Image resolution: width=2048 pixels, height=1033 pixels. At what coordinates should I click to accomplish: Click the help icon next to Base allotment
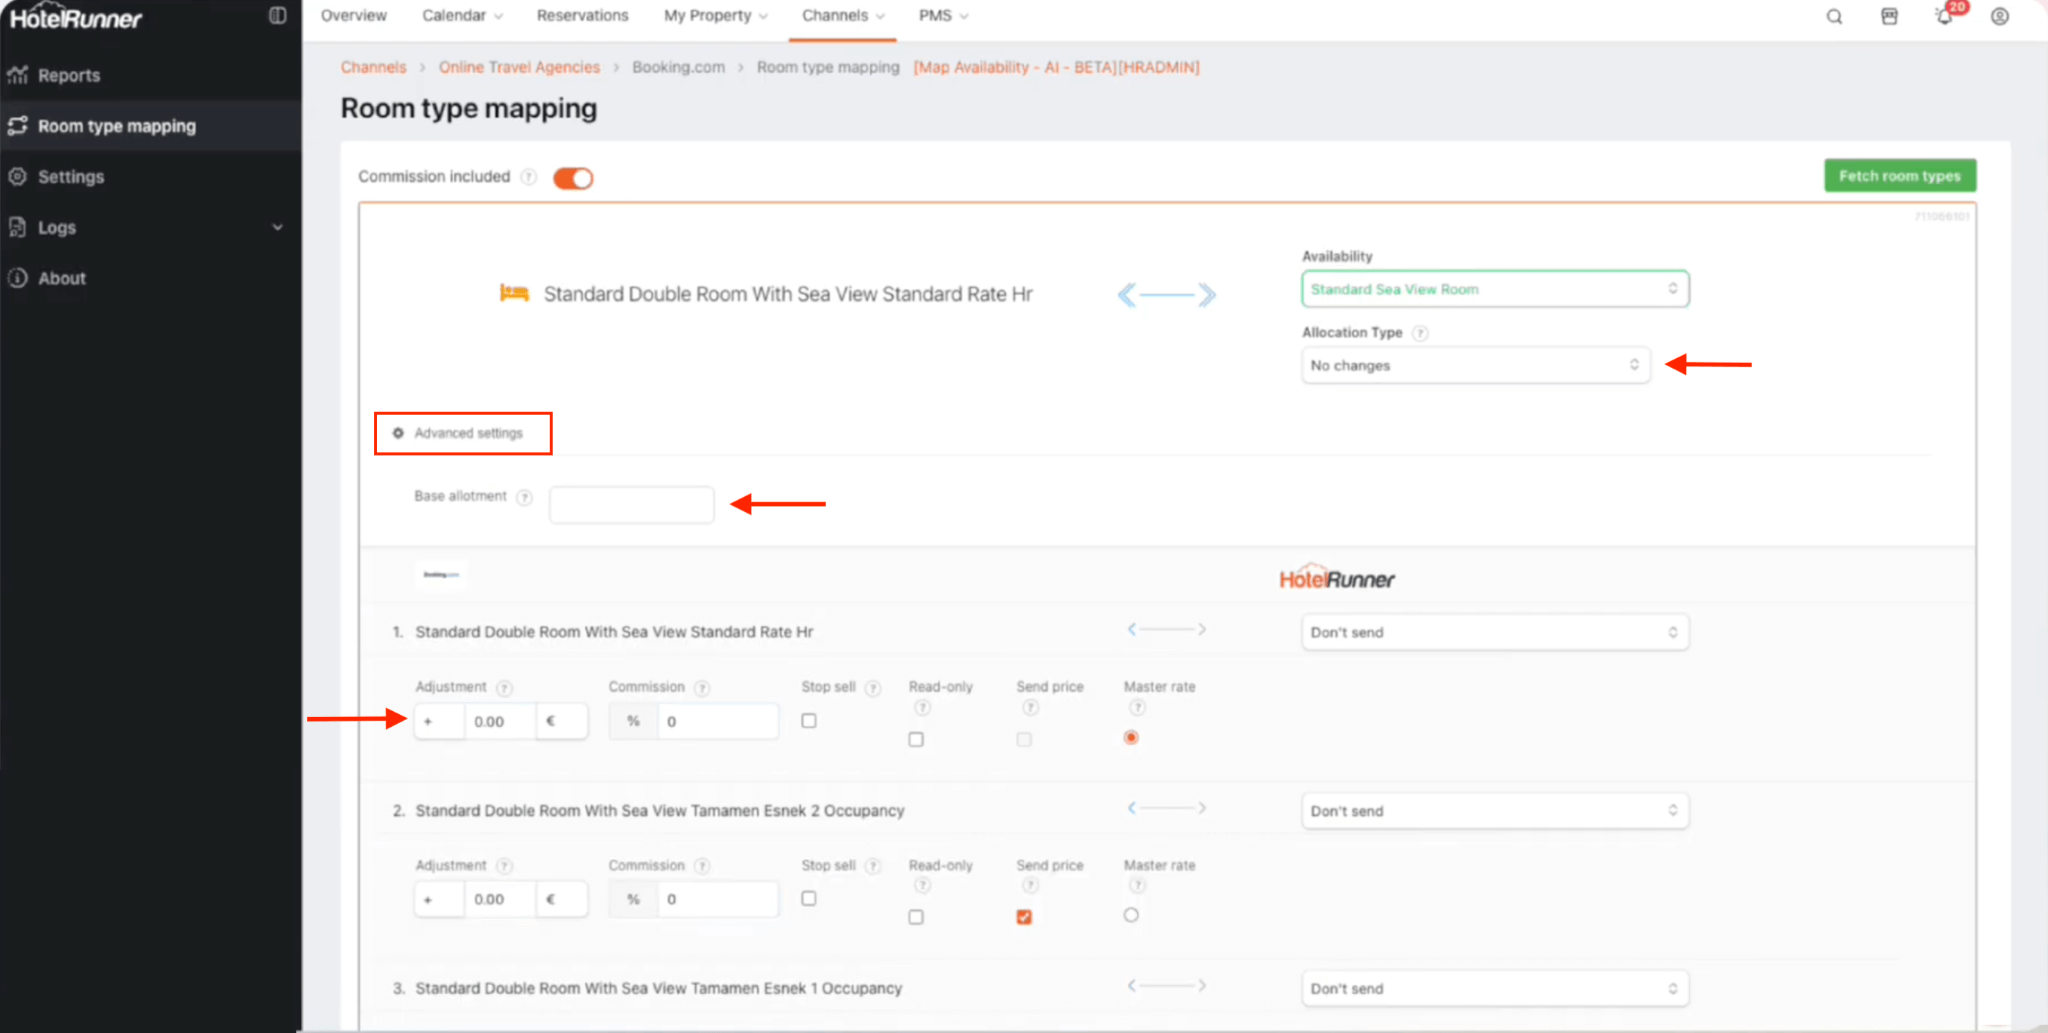pyautogui.click(x=524, y=497)
